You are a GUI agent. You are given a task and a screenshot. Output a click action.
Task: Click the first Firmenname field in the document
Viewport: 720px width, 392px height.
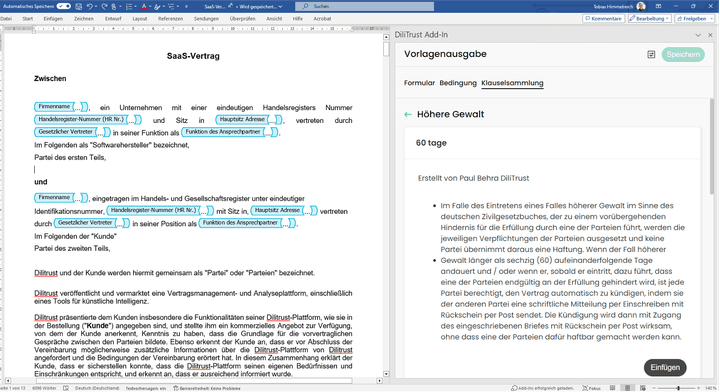coord(61,107)
